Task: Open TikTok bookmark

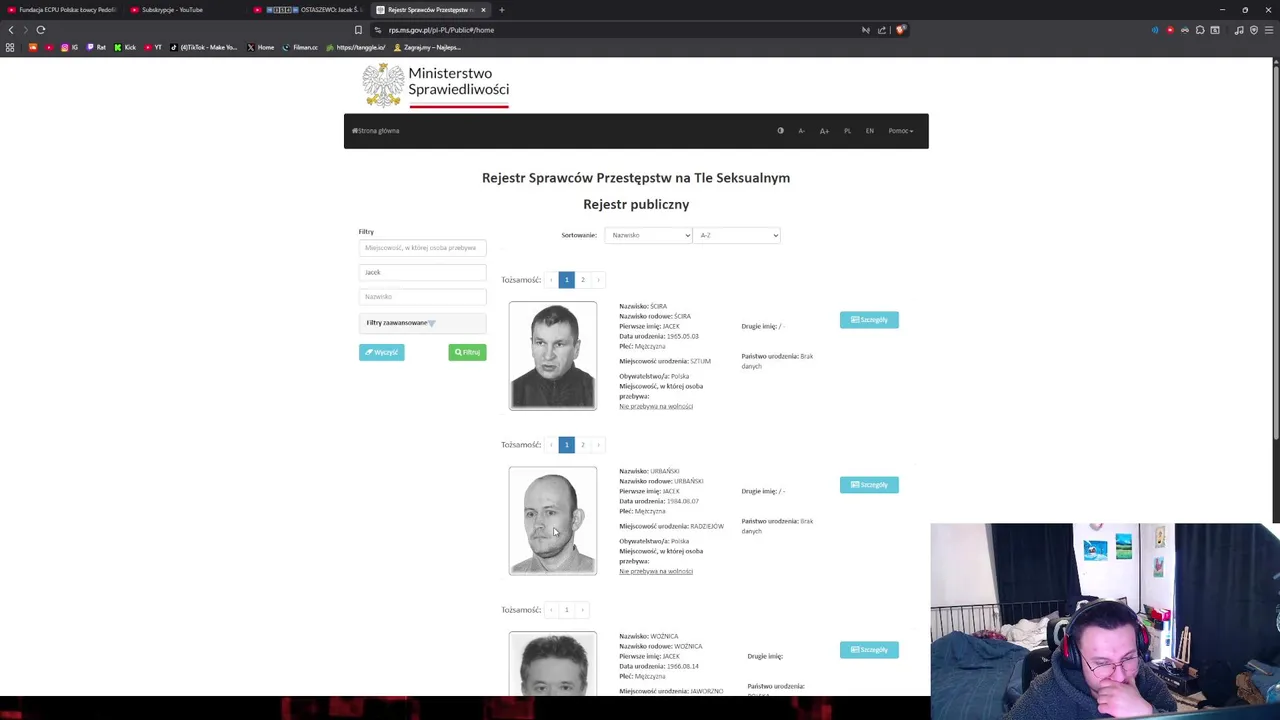Action: tap(204, 48)
